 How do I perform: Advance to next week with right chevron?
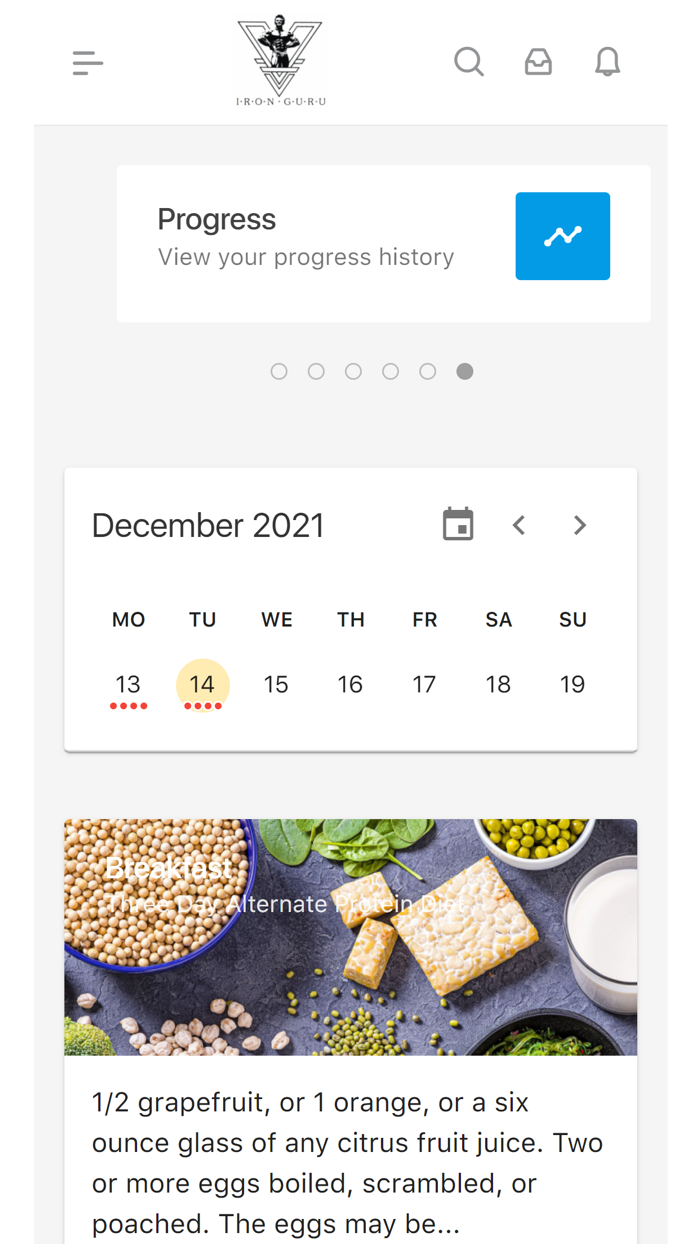(579, 525)
